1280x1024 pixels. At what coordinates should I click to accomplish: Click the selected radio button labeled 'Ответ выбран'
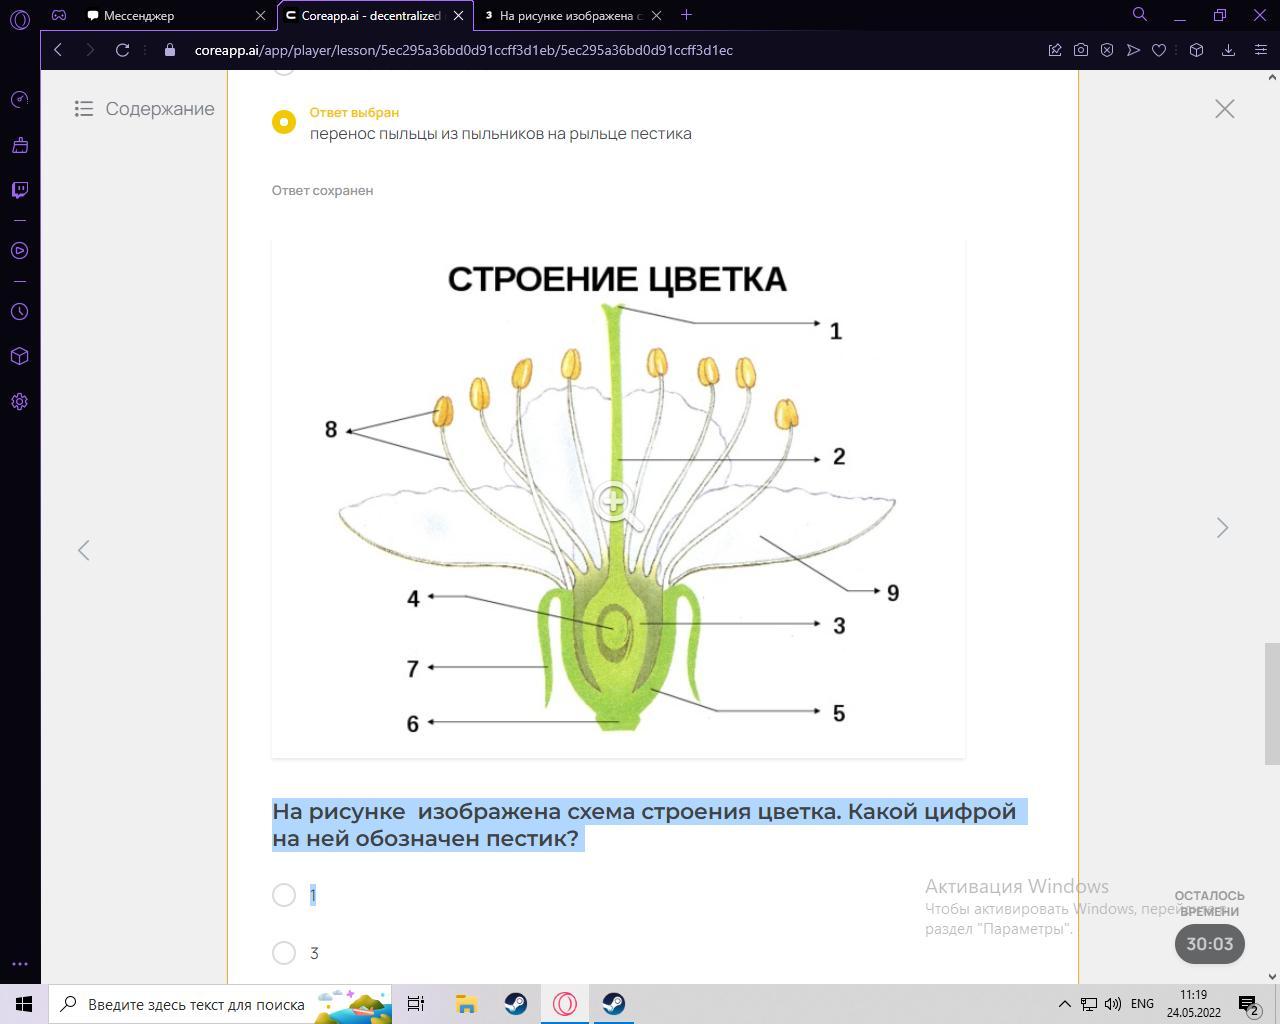(x=284, y=122)
